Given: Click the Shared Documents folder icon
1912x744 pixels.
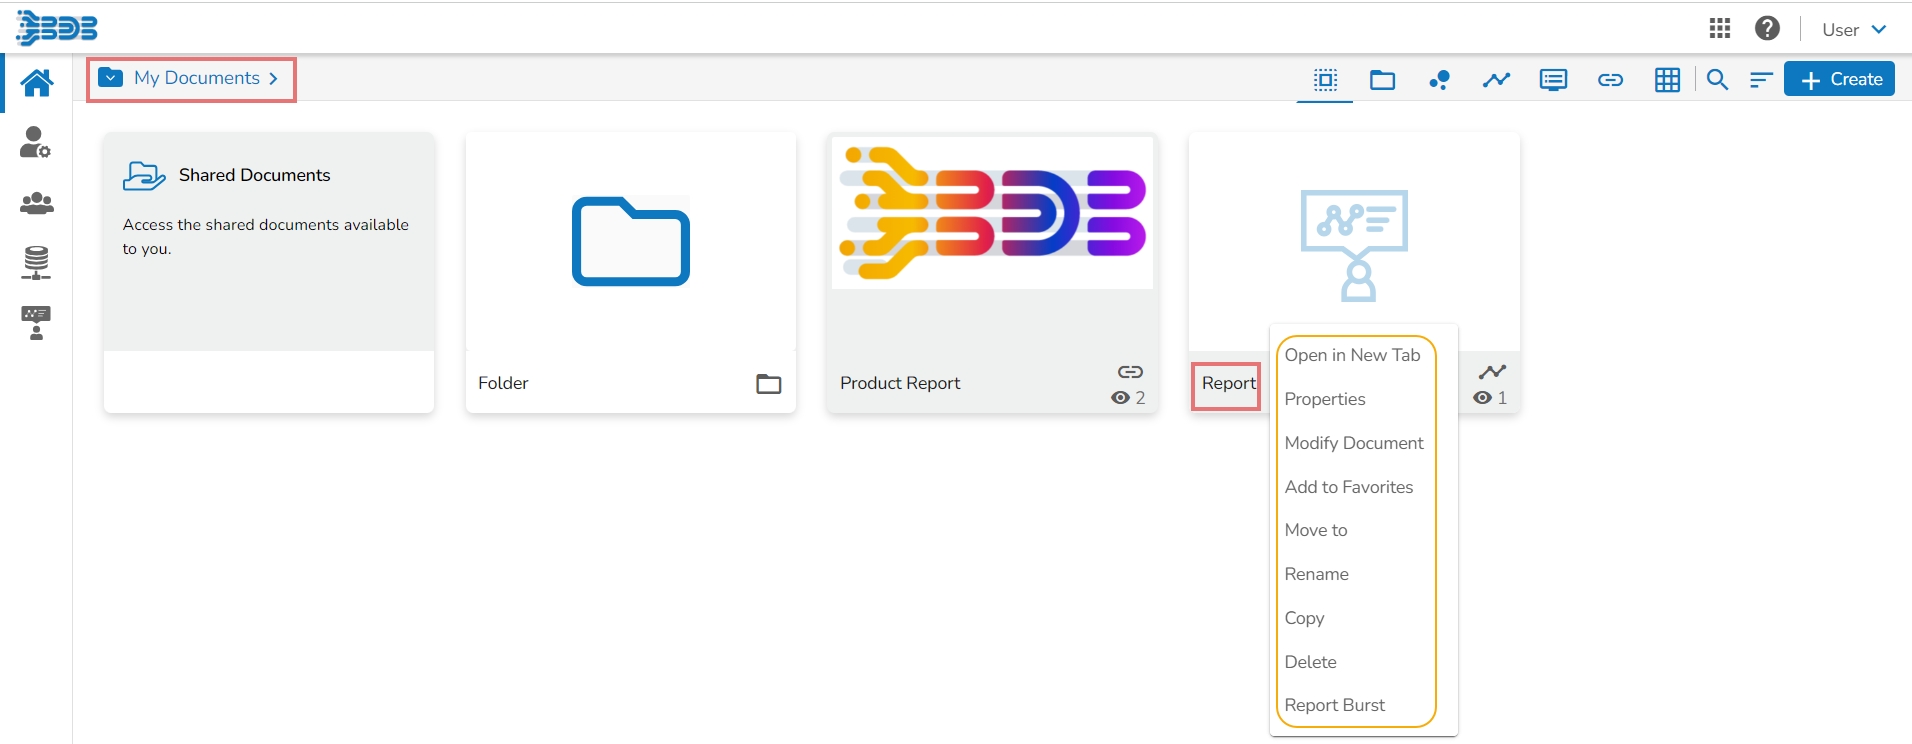Looking at the screenshot, I should (144, 176).
